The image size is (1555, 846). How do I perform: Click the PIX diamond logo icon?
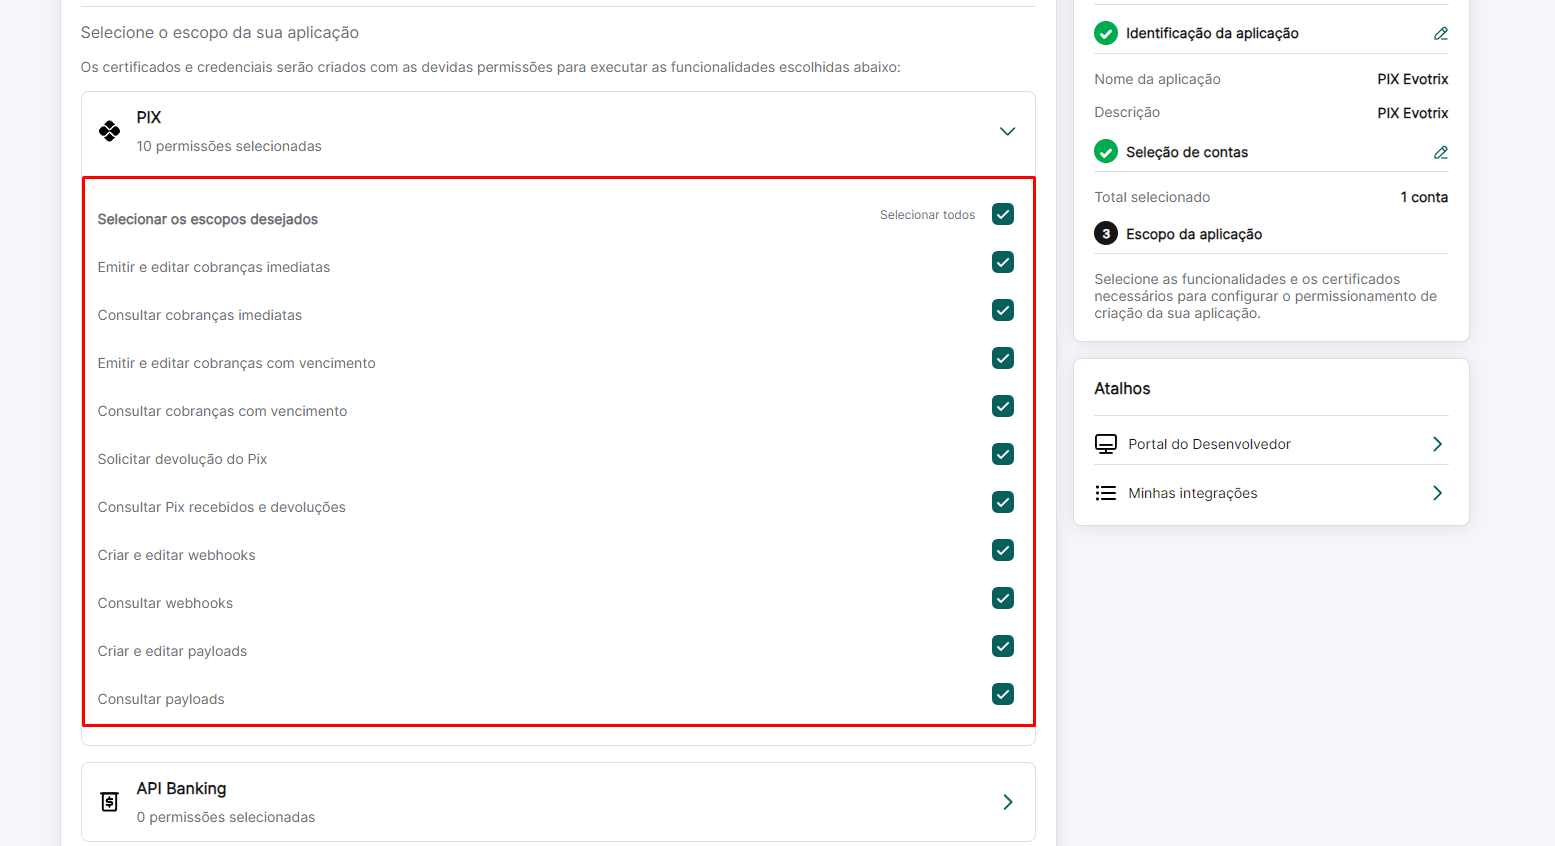109,131
